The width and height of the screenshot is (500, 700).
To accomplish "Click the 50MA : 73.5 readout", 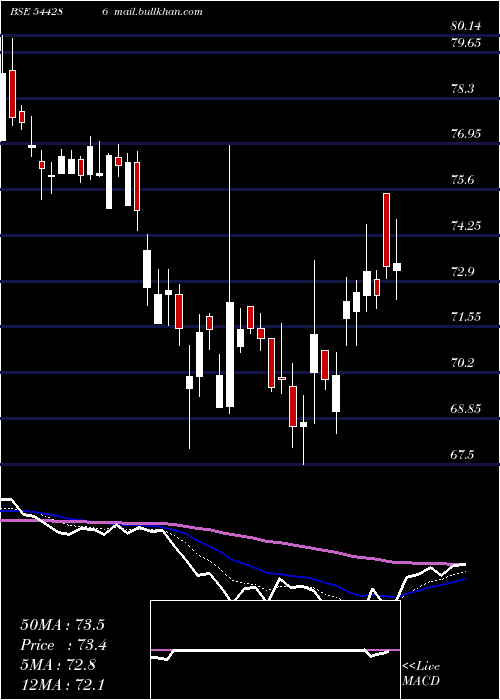I will pyautogui.click(x=62, y=625).
